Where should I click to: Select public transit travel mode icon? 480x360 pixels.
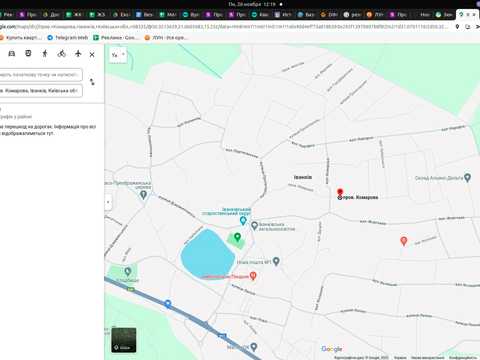28,53
